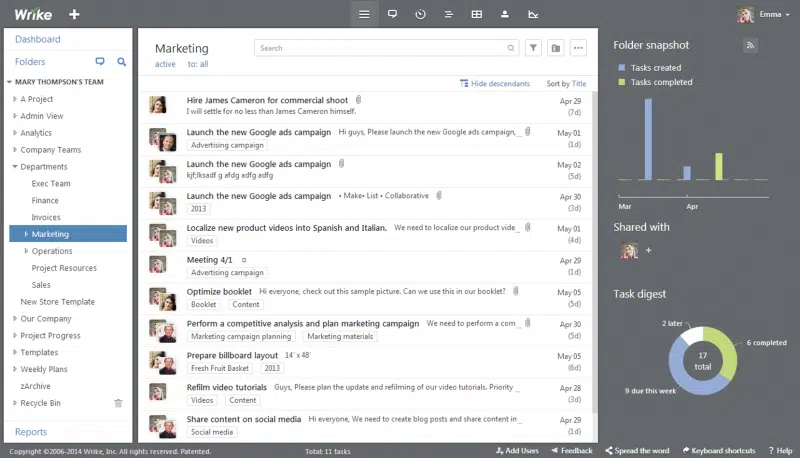Select the zArchive folder

[x=35, y=386]
